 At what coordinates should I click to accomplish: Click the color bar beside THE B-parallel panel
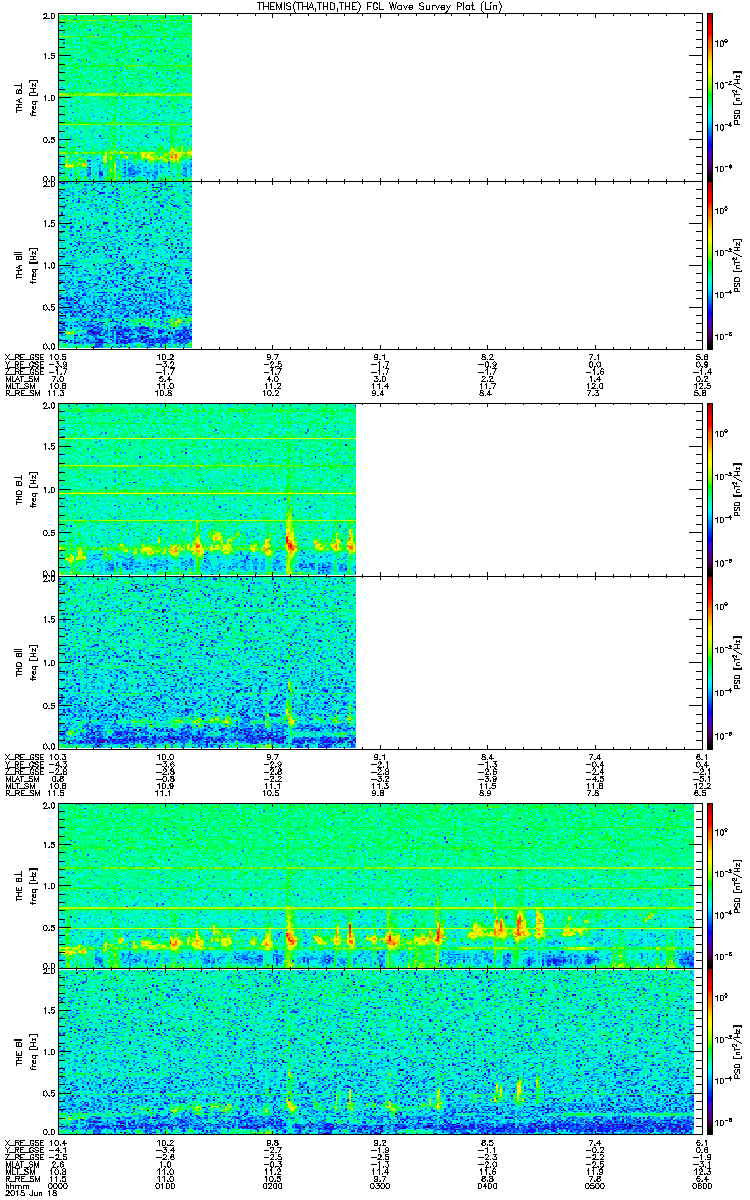[x=709, y=1052]
